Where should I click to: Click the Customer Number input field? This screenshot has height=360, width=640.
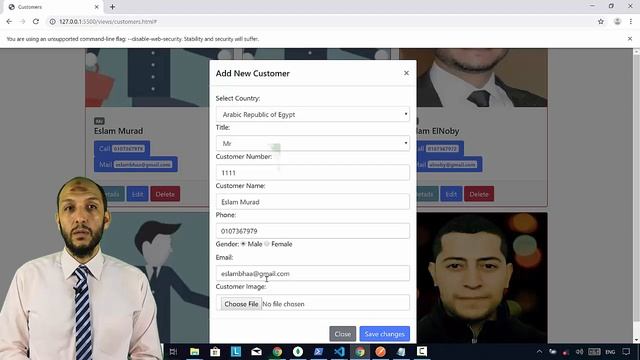(313, 173)
